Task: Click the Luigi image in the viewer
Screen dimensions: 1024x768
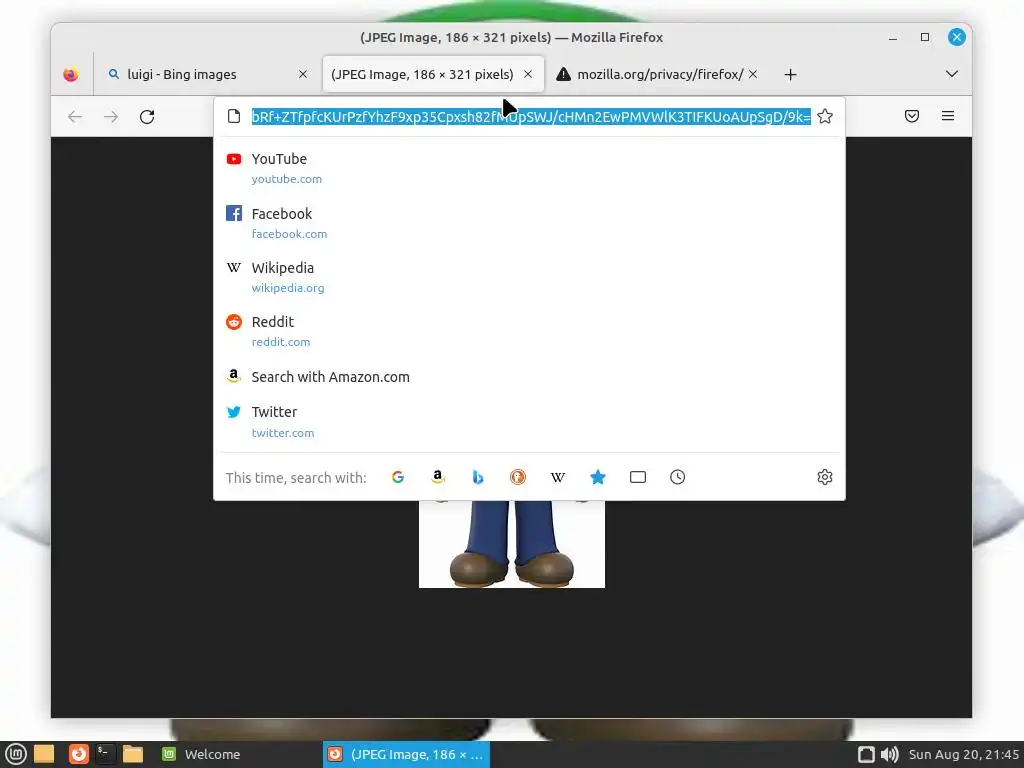Action: click(512, 544)
